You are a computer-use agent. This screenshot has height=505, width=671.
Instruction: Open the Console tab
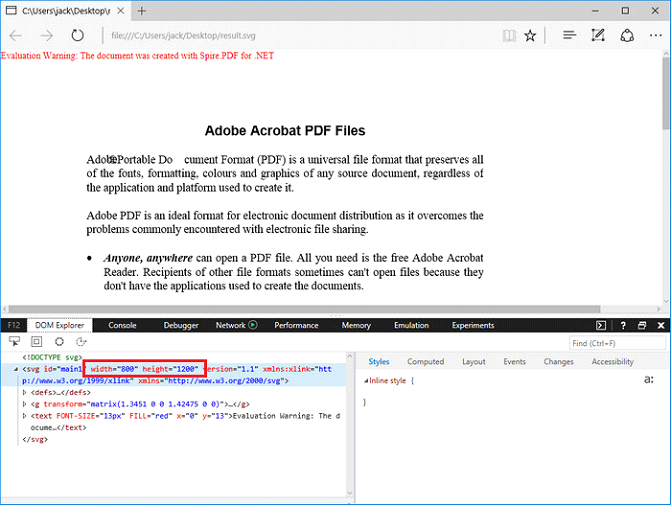tap(122, 325)
